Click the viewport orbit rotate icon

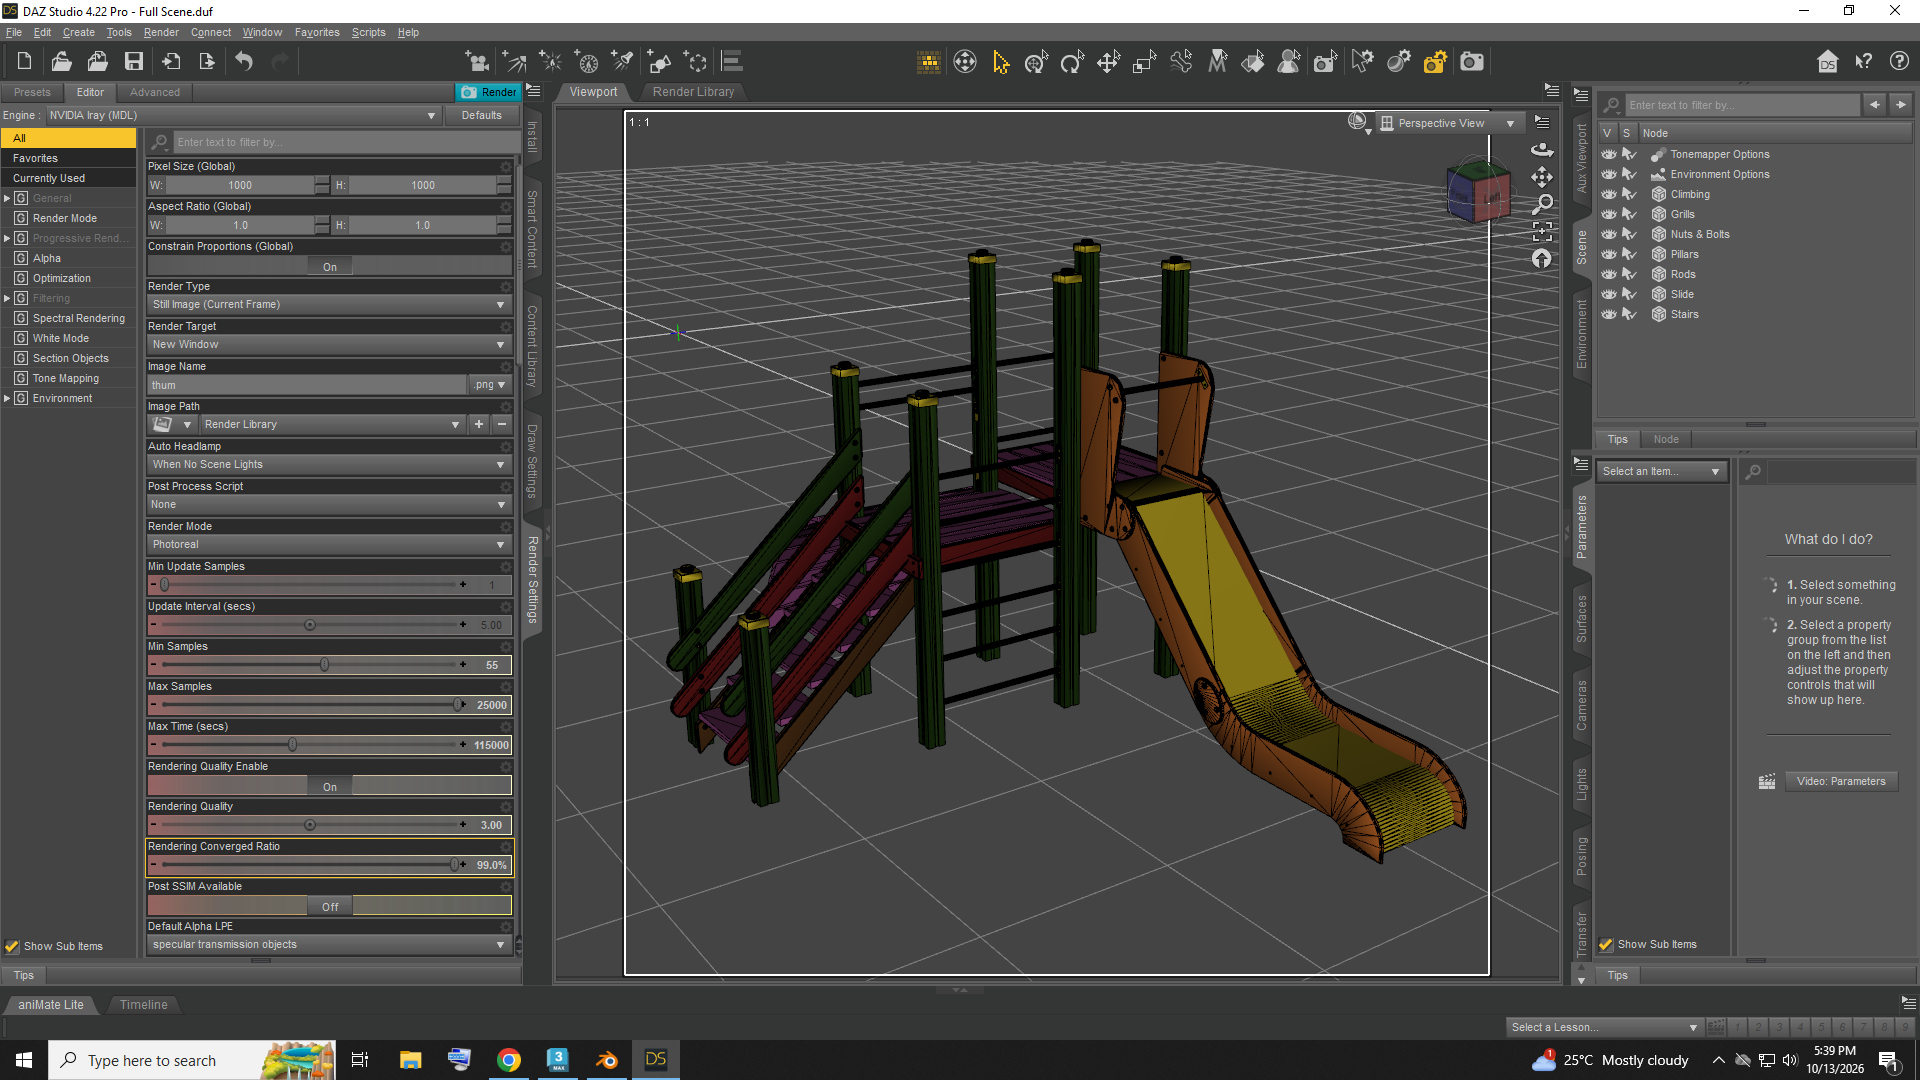[x=1542, y=150]
